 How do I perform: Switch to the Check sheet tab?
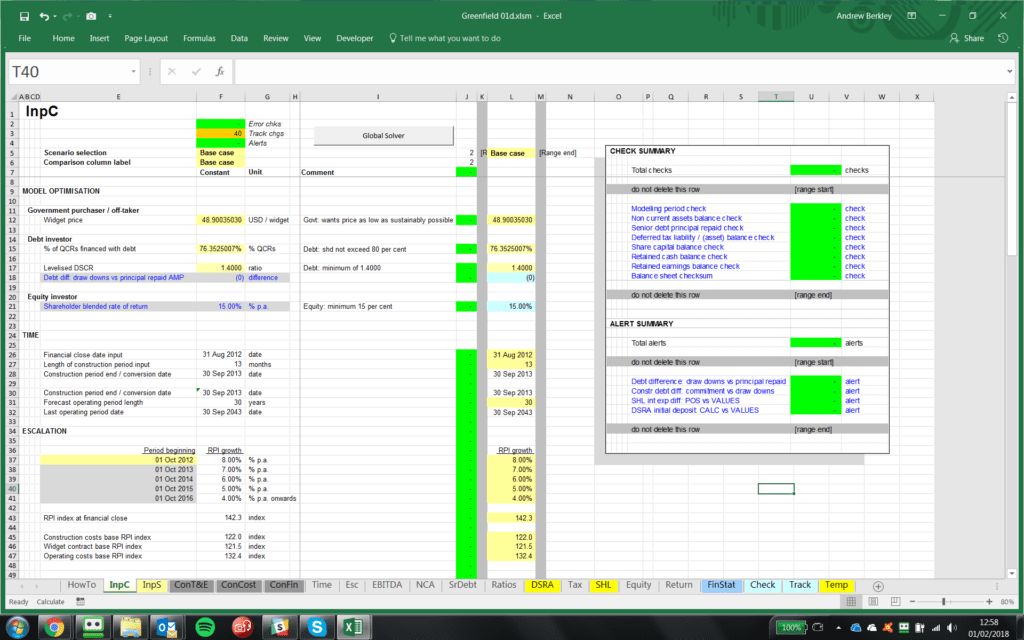tap(763, 585)
